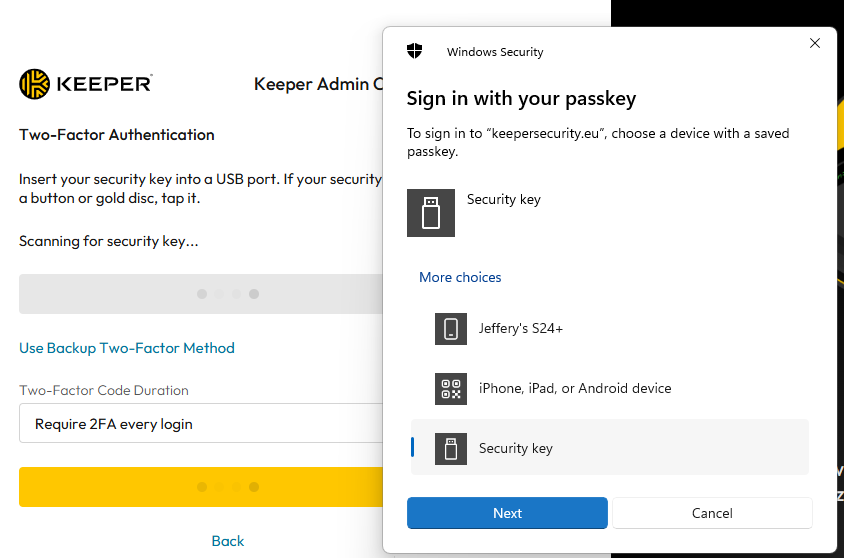Open the Two-Factor Code Duration dropdown
Image resolution: width=844 pixels, height=558 pixels.
[x=200, y=424]
